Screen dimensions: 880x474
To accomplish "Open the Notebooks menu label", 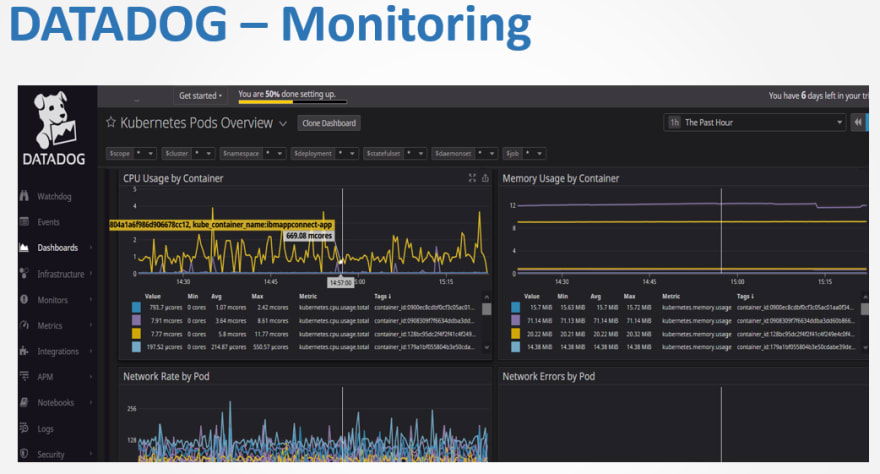I will click(x=56, y=402).
